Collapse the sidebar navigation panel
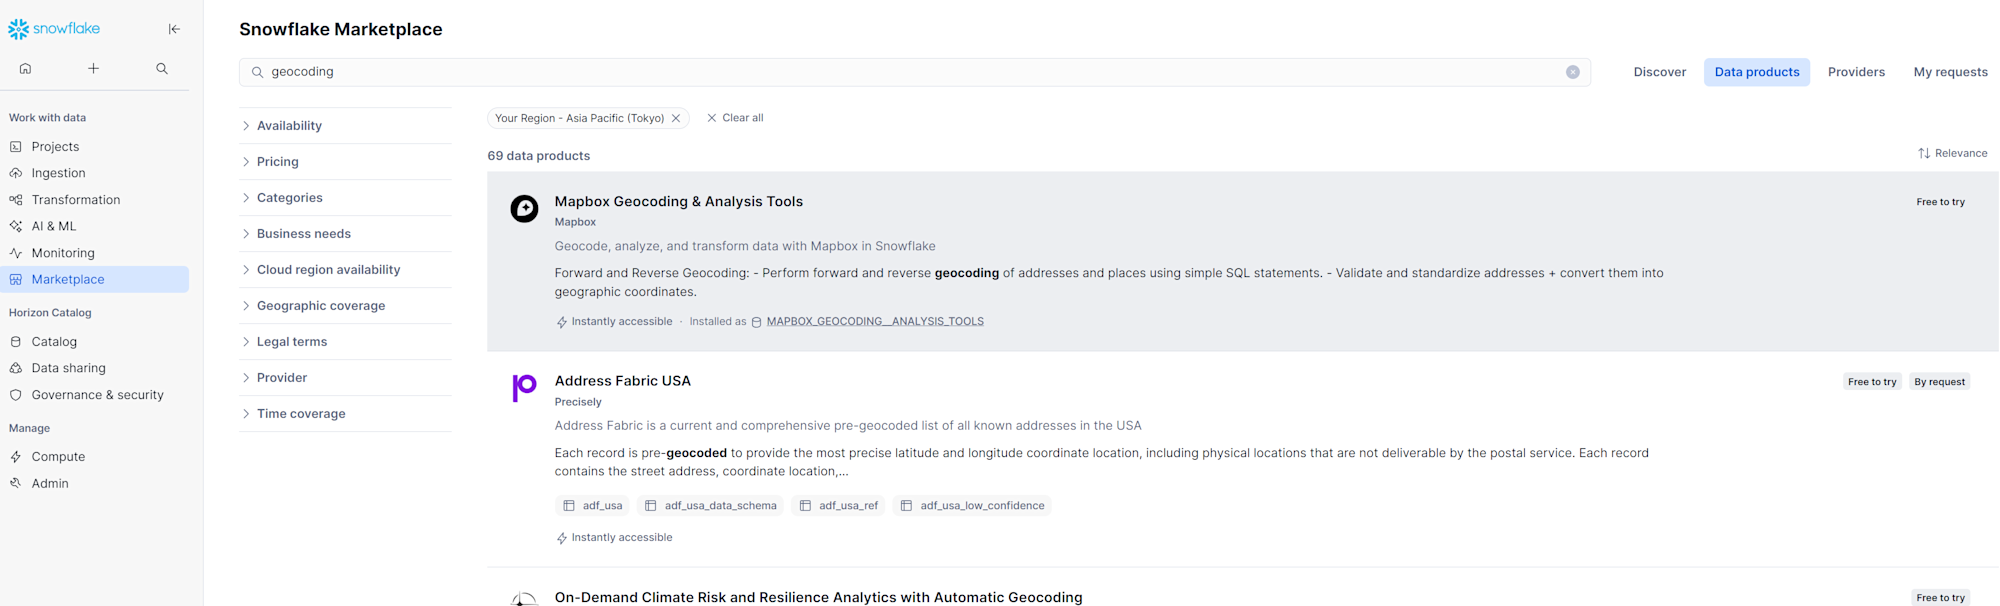 [174, 29]
